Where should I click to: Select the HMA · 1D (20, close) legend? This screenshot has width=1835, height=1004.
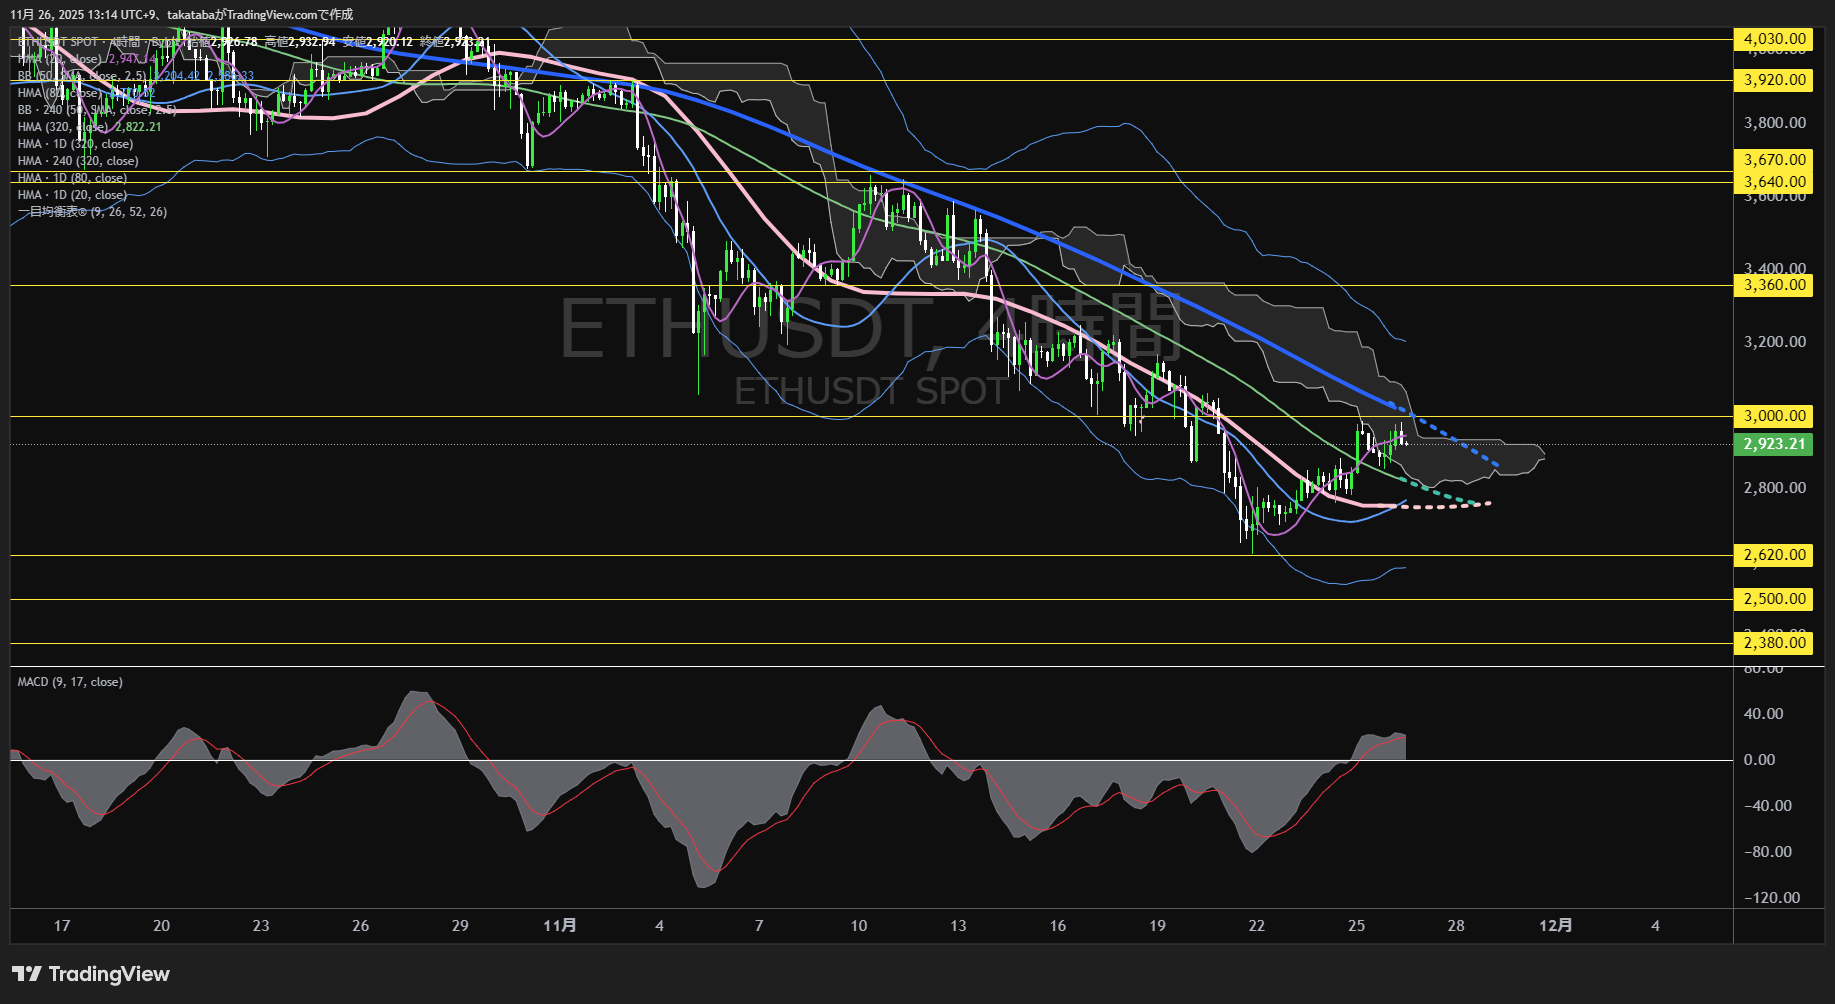(72, 195)
